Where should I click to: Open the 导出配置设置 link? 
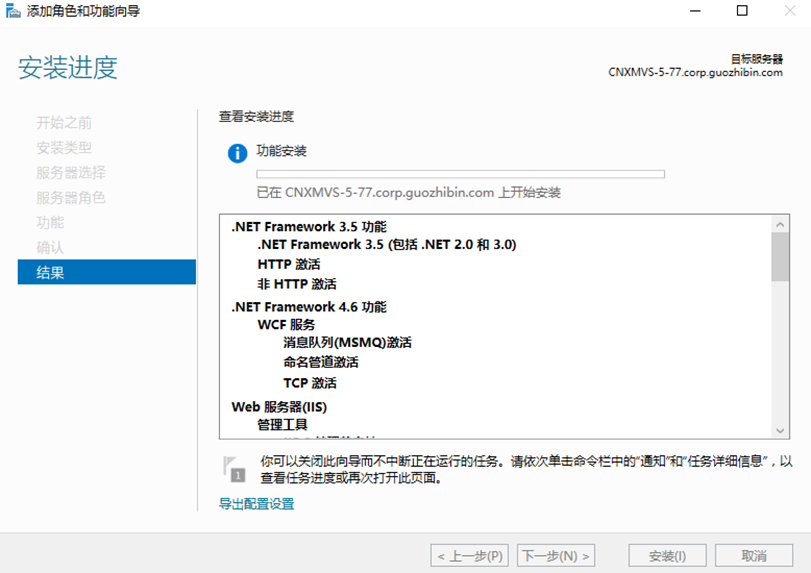(257, 504)
